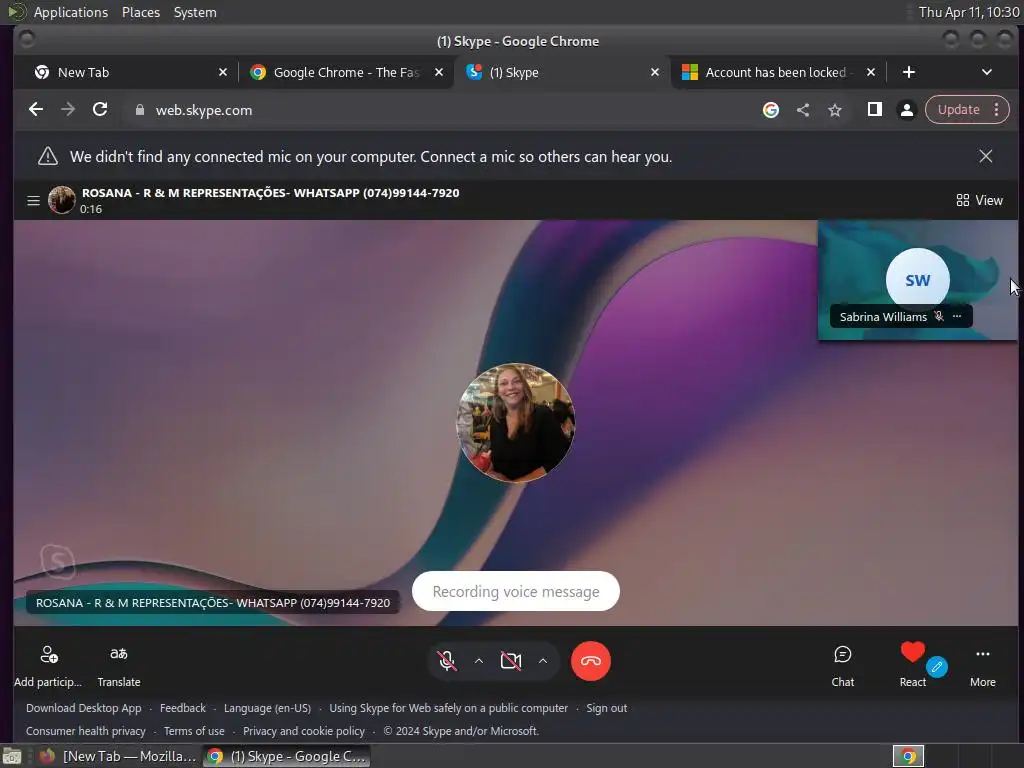The height and width of the screenshot is (768, 1024).
Task: Expand camera options chevron
Action: [543, 661]
